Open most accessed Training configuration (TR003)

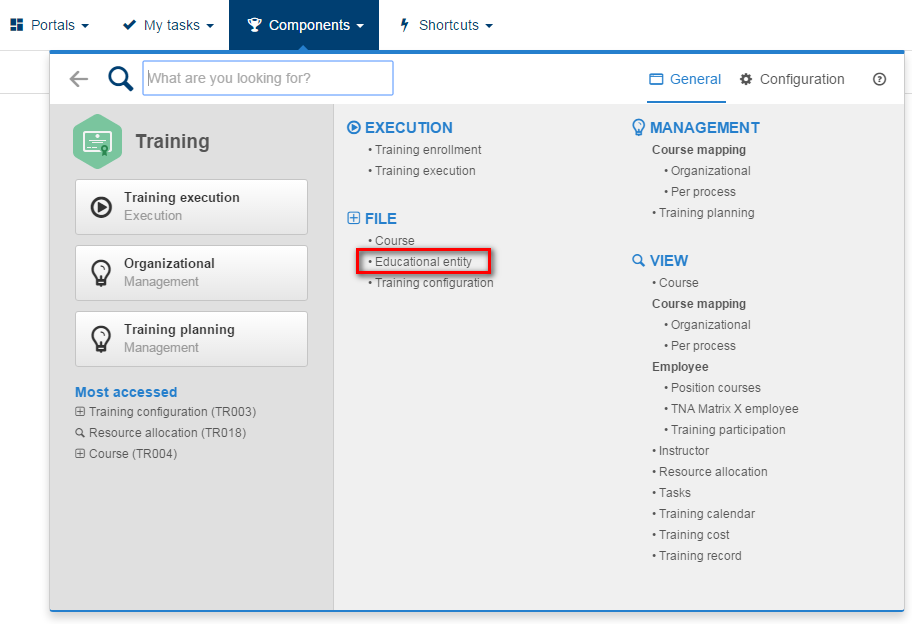point(172,412)
